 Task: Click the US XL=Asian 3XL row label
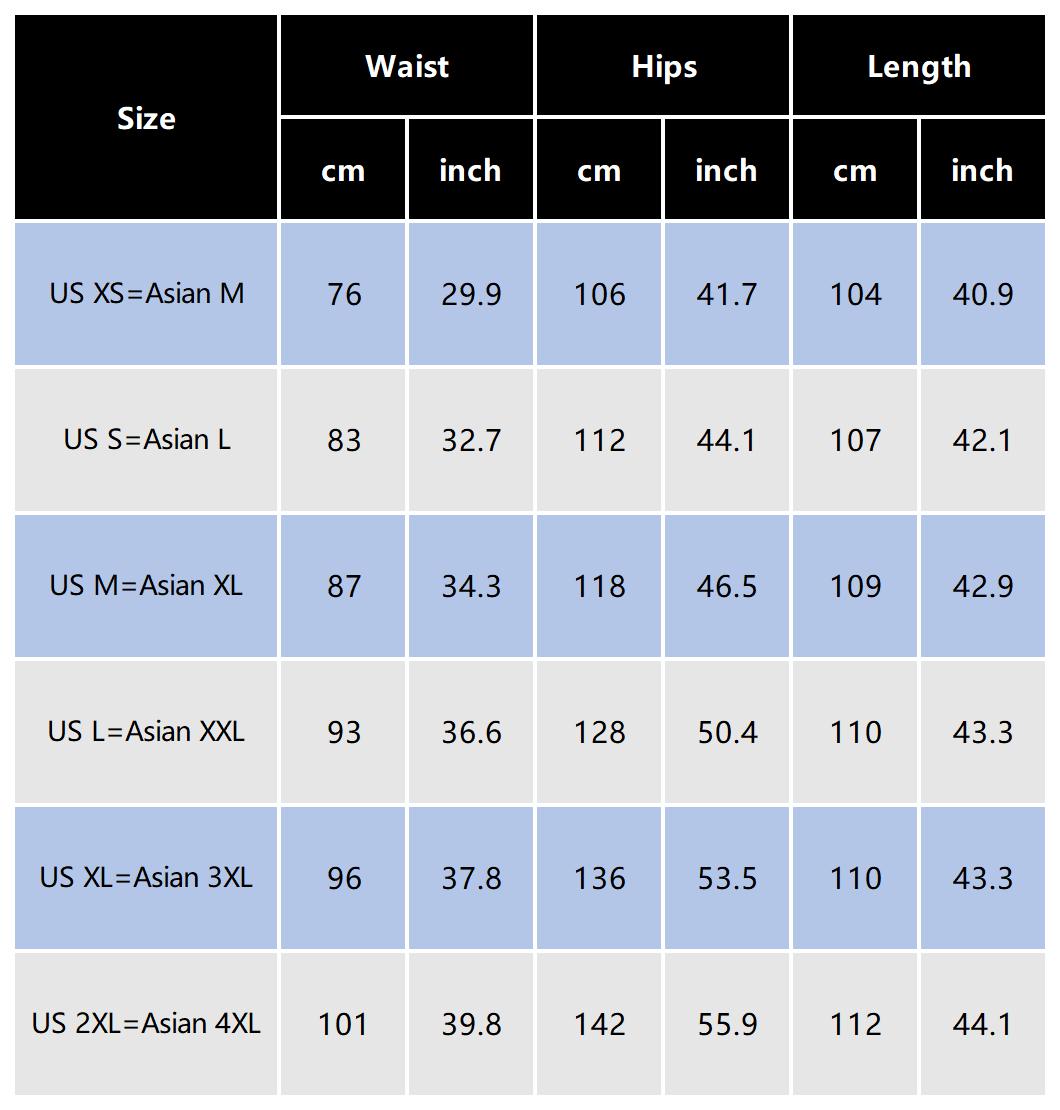tap(146, 878)
